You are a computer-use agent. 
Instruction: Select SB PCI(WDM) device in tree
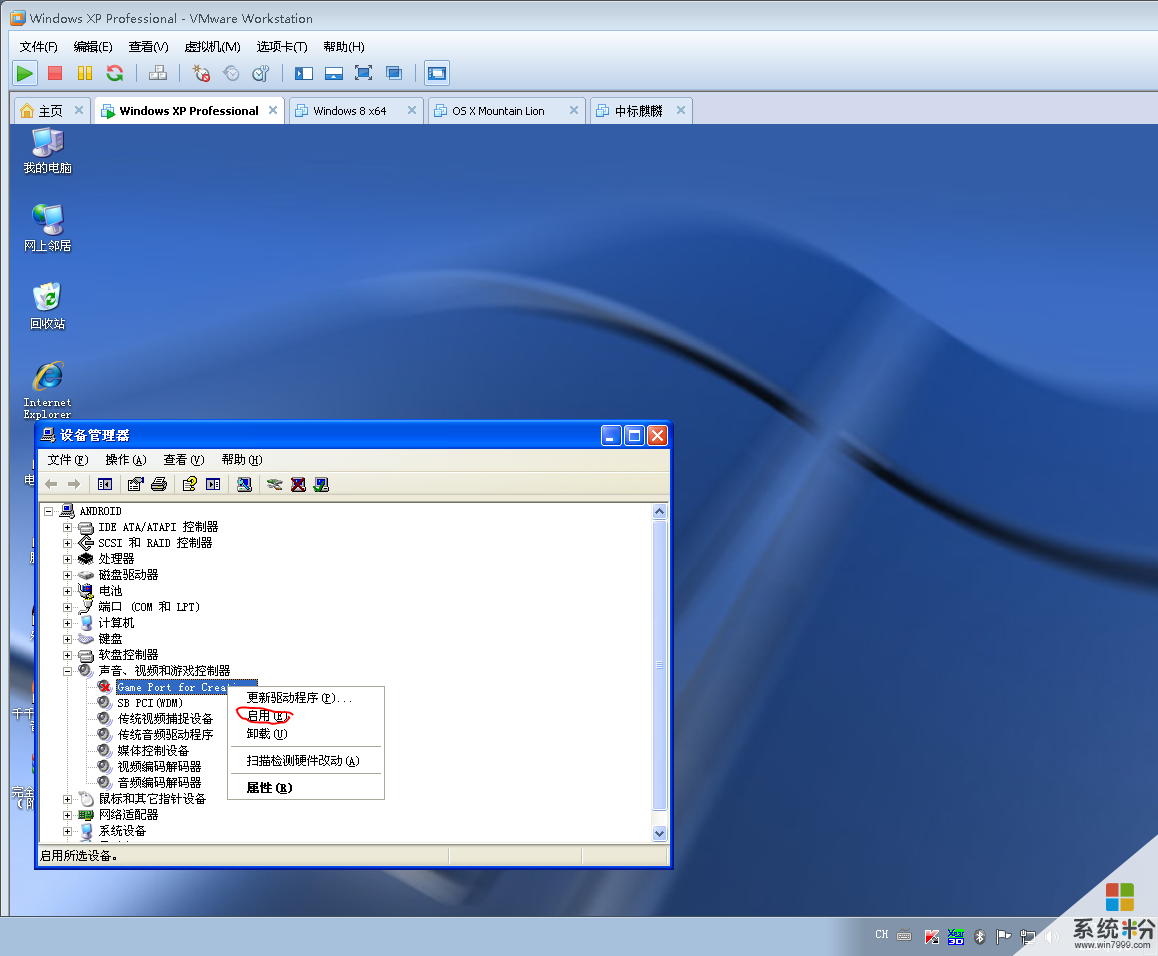150,703
